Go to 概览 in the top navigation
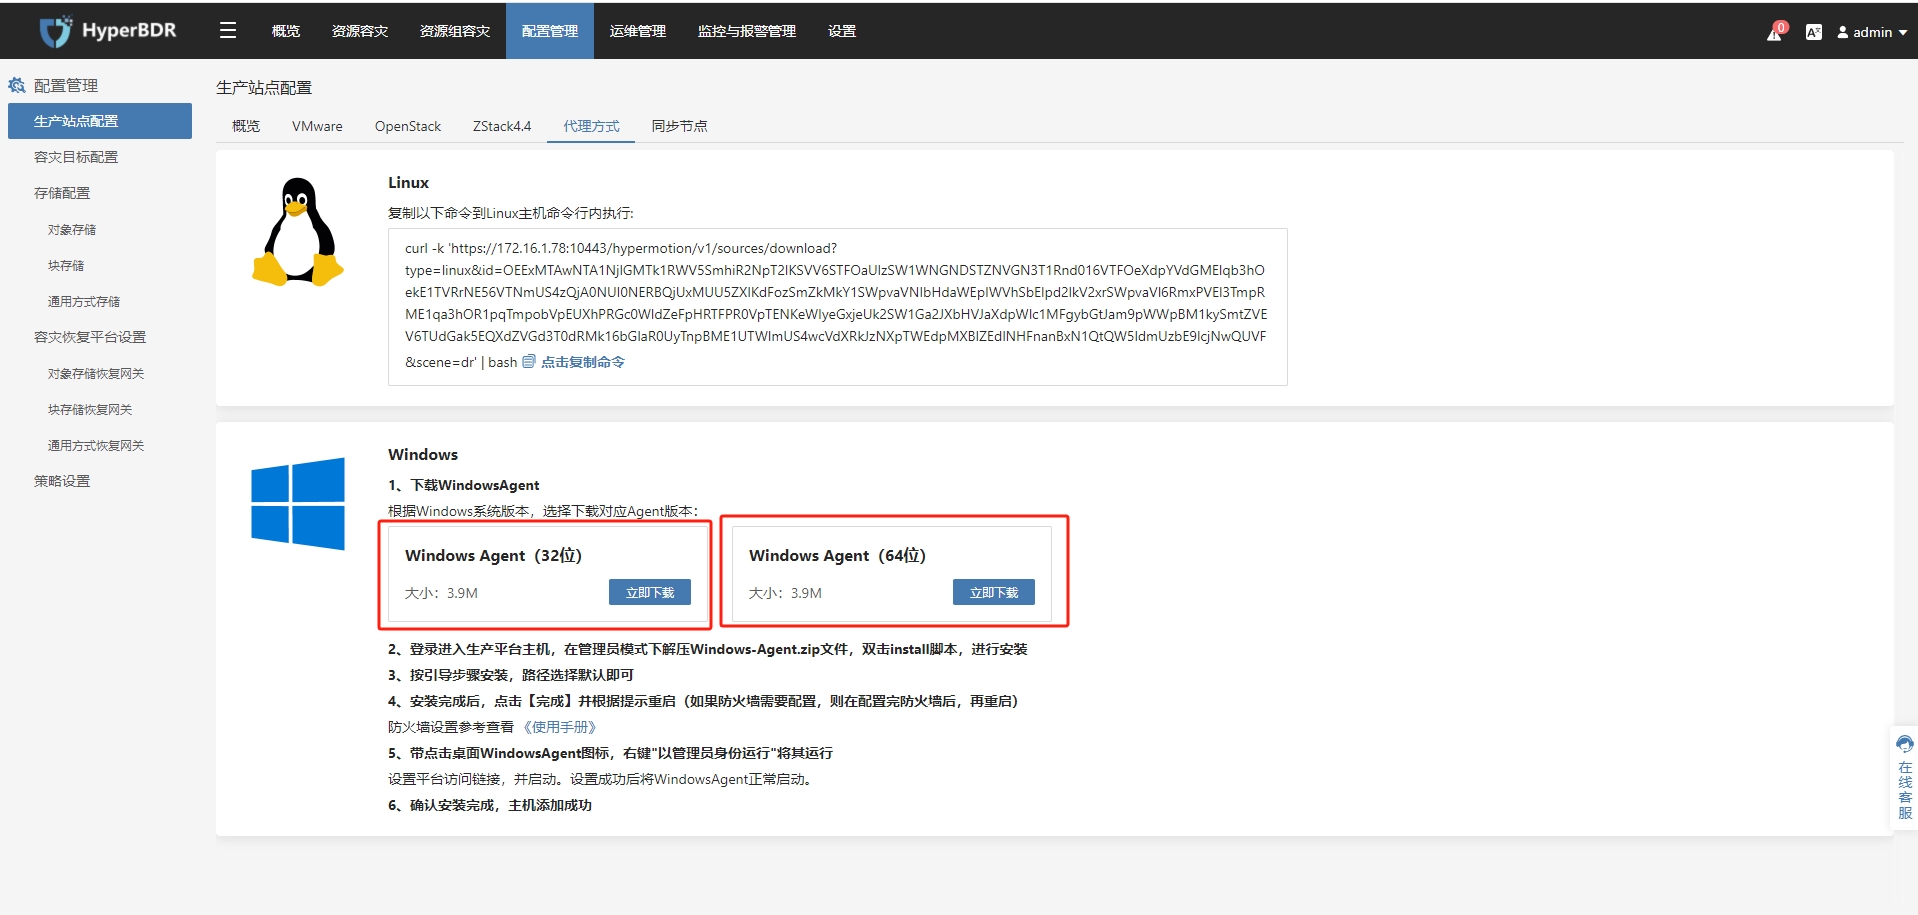This screenshot has height=915, width=1918. (286, 31)
